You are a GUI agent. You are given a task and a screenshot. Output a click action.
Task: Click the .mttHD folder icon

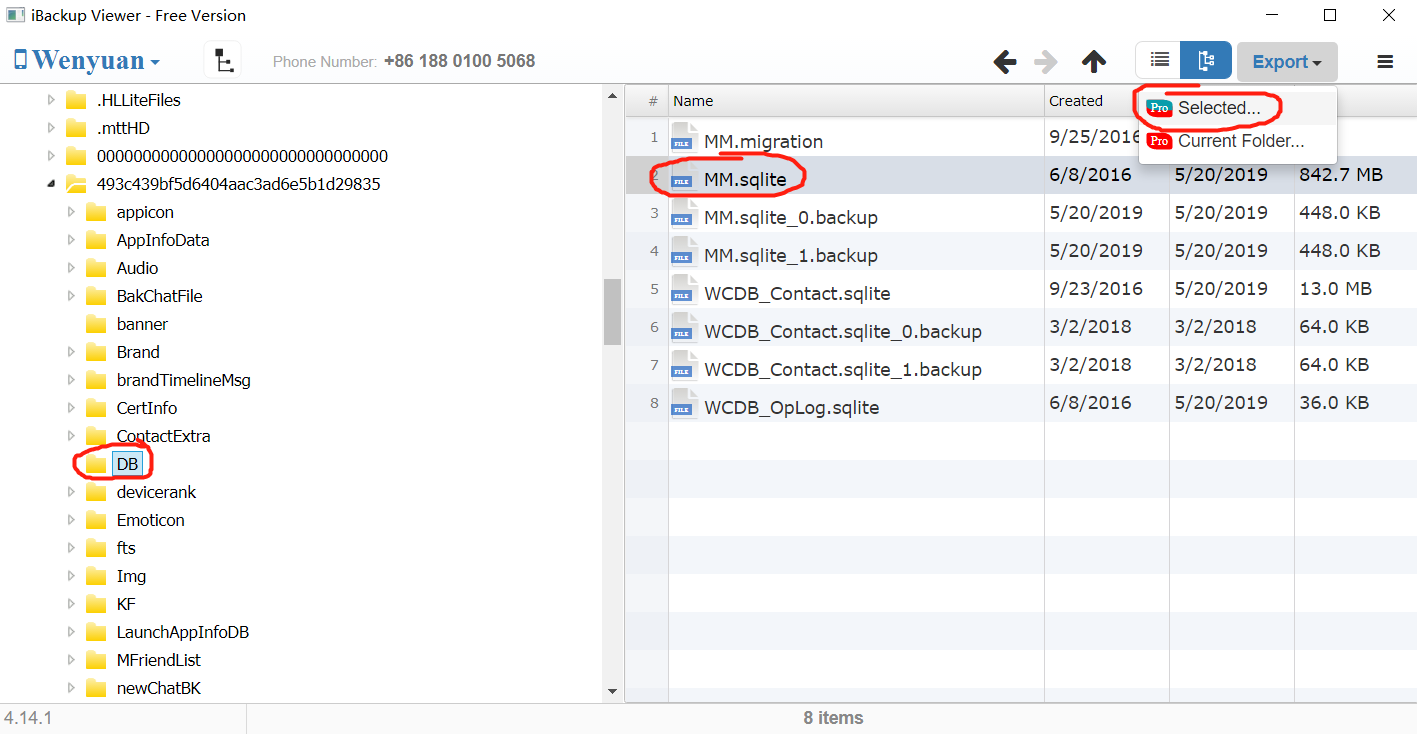pyautogui.click(x=76, y=128)
